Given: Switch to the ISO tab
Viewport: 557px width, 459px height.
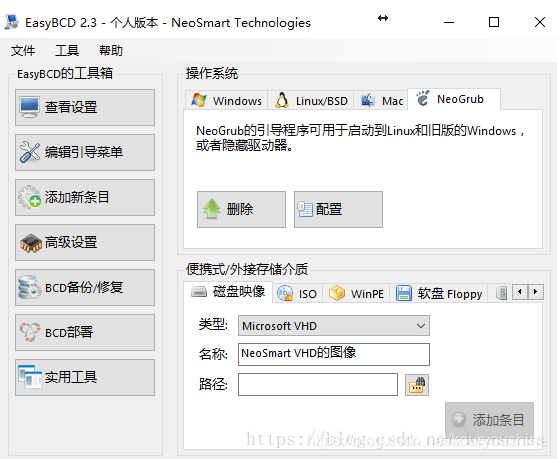Looking at the screenshot, I should click(298, 293).
